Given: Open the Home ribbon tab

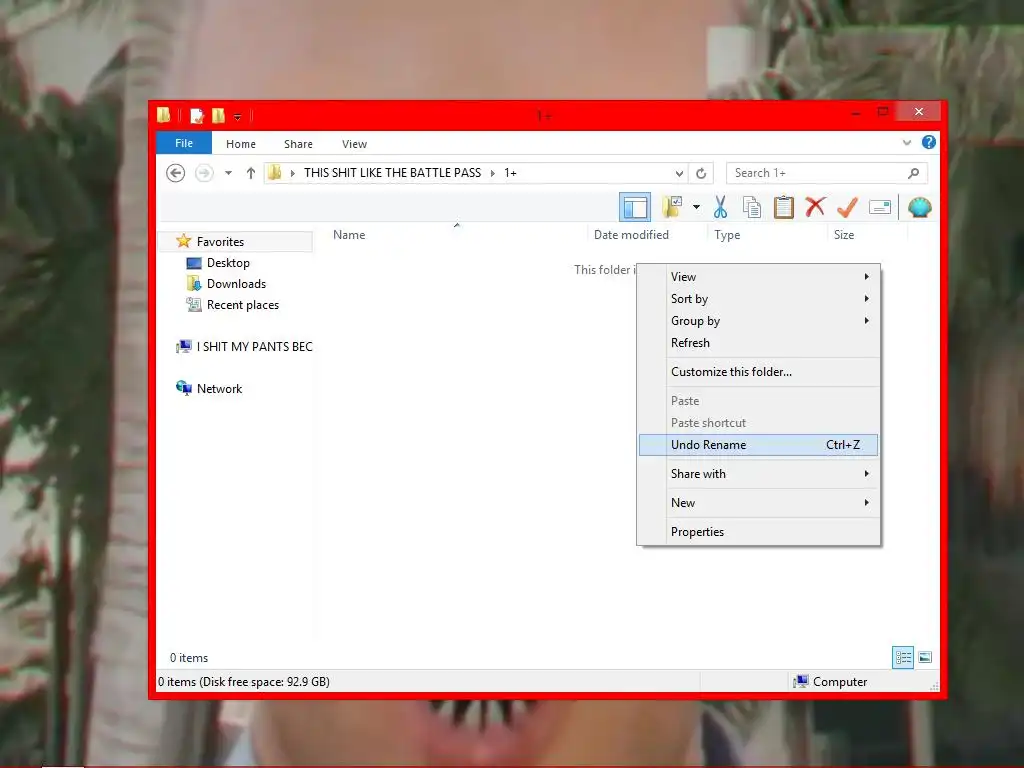Looking at the screenshot, I should 241,144.
